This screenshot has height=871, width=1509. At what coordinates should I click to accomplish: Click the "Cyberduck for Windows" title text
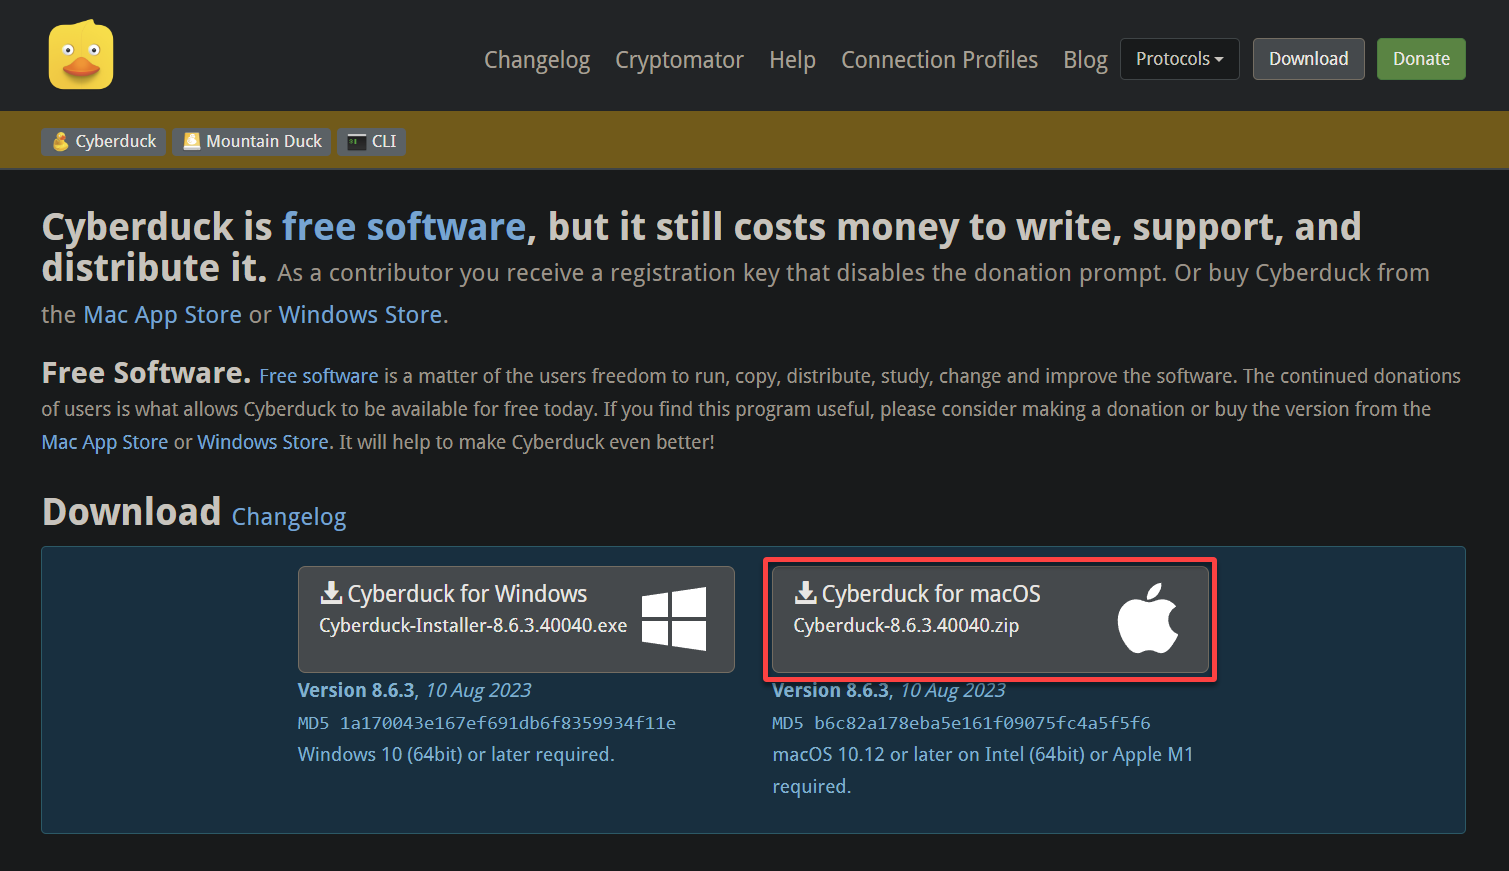pos(467,594)
